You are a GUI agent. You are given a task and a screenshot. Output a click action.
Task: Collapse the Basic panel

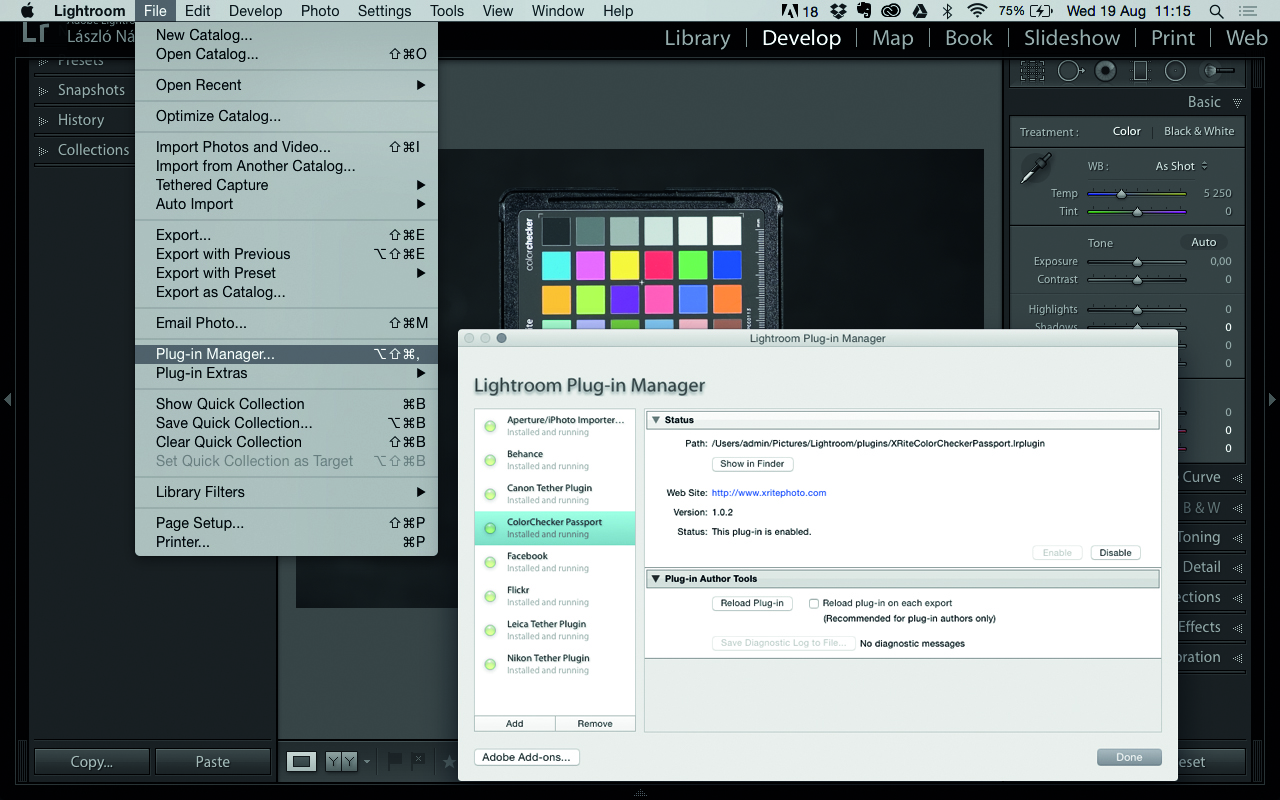tap(1237, 102)
